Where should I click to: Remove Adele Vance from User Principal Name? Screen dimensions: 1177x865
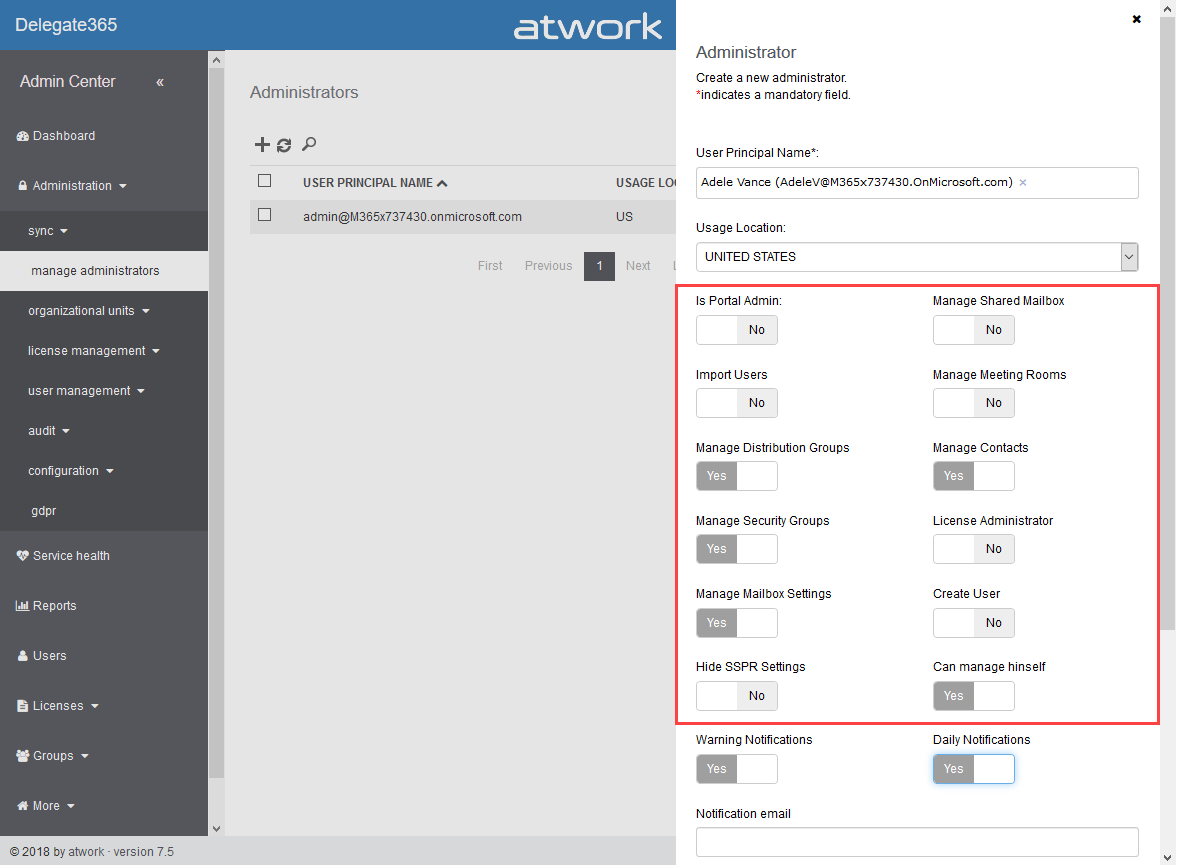pos(1022,182)
